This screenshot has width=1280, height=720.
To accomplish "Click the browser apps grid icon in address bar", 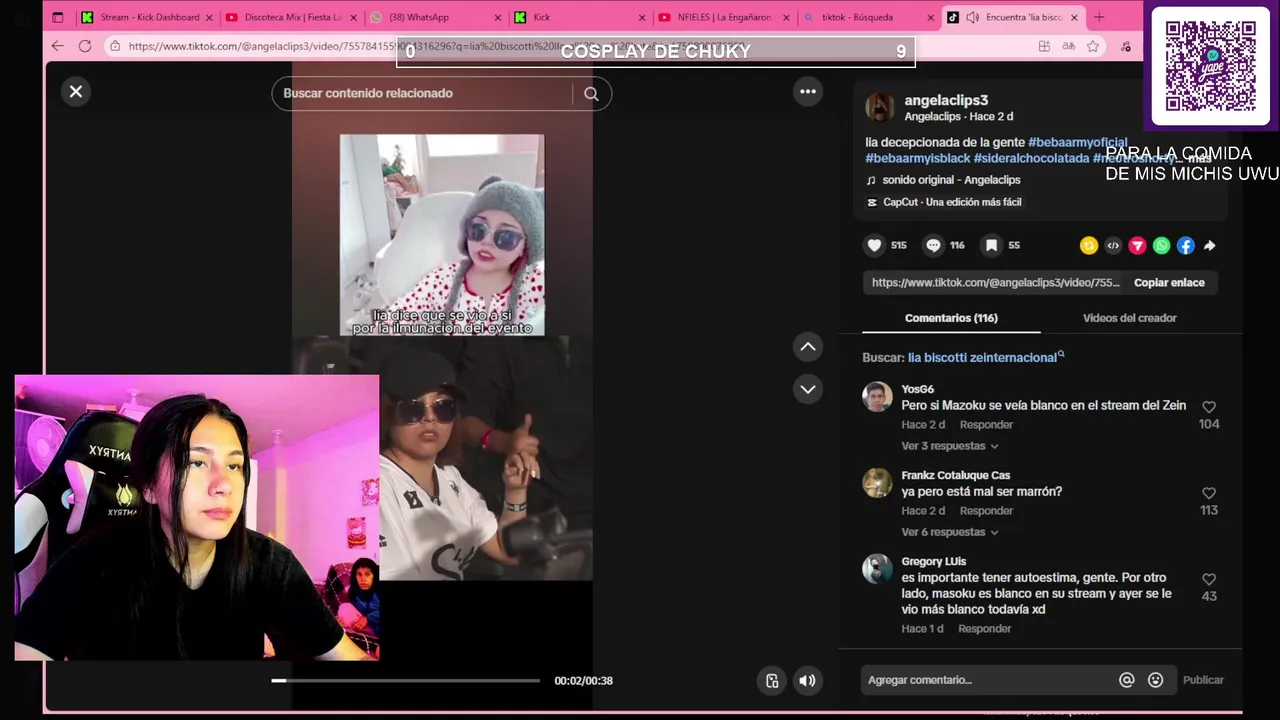I will (x=1044, y=46).
